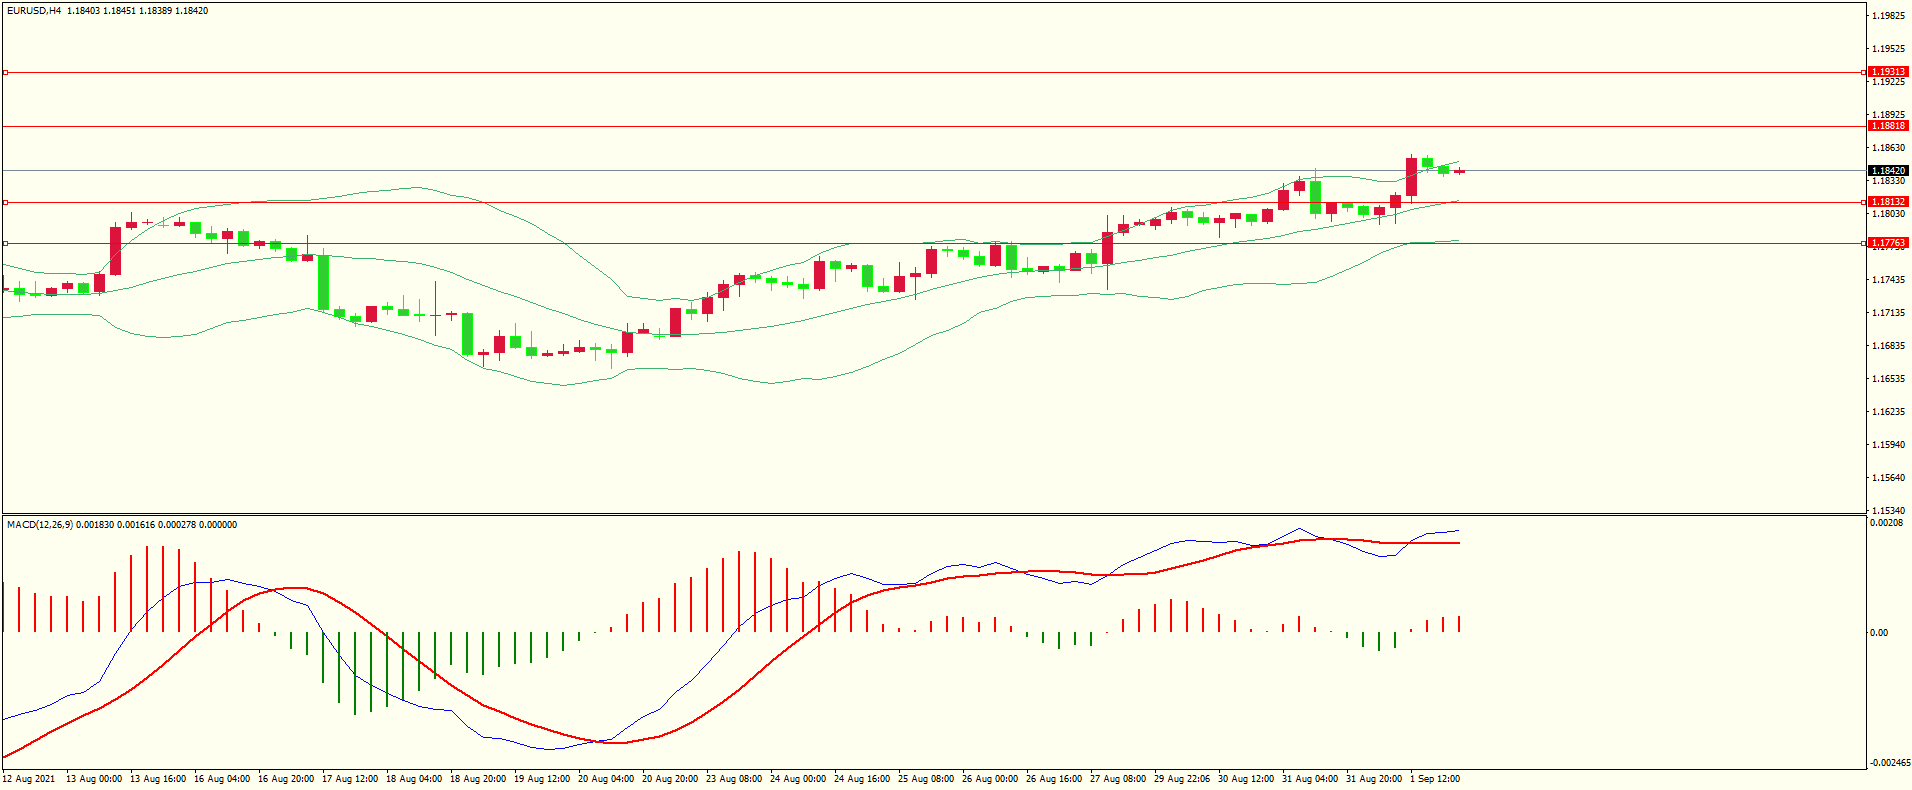Click left anchor handle of 1.17763 line

[x=5, y=243]
